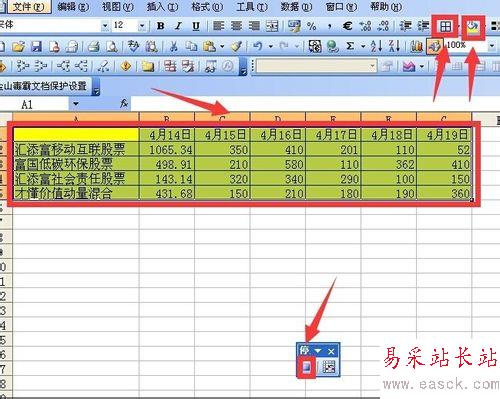Toggle Relative Reference on Stop Recording toolbar
The image size is (500, 399).
click(x=329, y=367)
